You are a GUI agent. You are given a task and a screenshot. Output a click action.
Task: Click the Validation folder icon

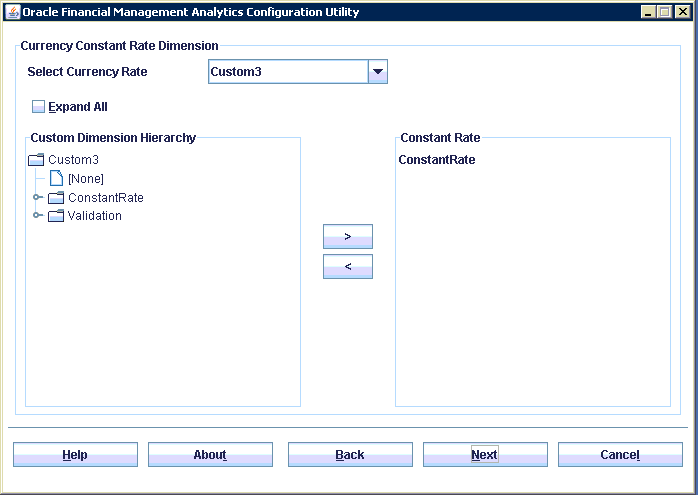[56, 215]
